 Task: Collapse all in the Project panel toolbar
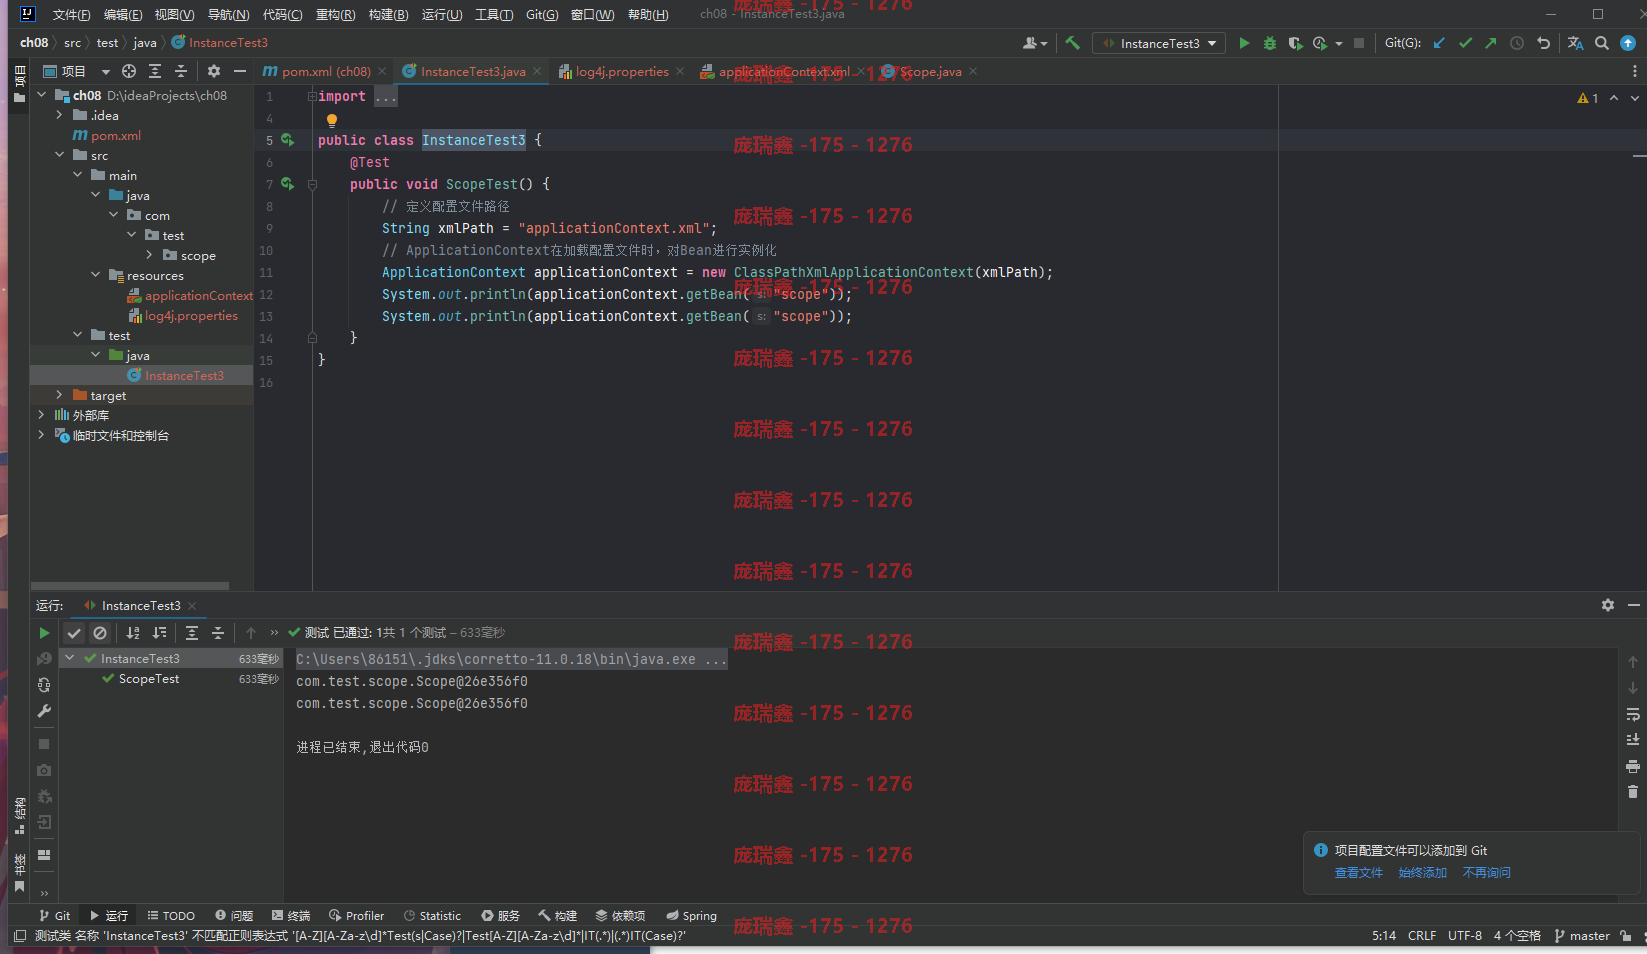(x=181, y=71)
